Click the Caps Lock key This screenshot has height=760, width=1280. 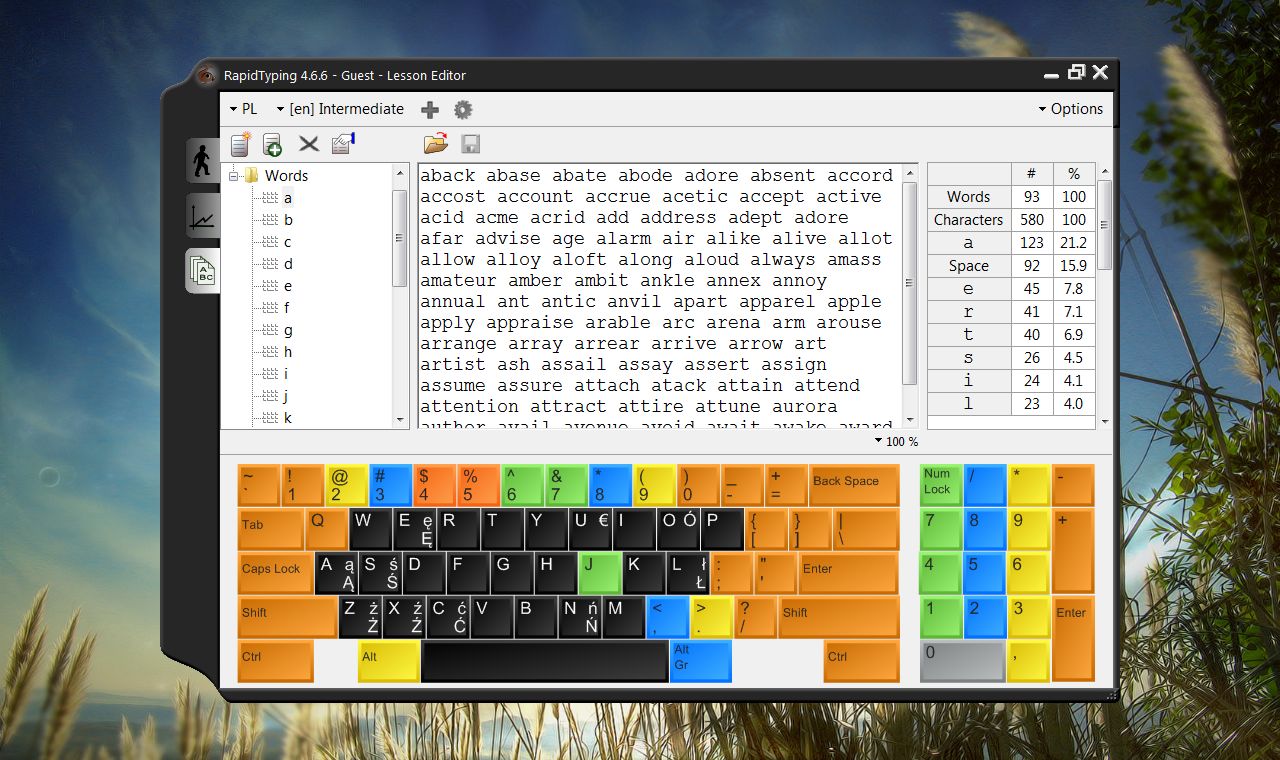(x=275, y=573)
